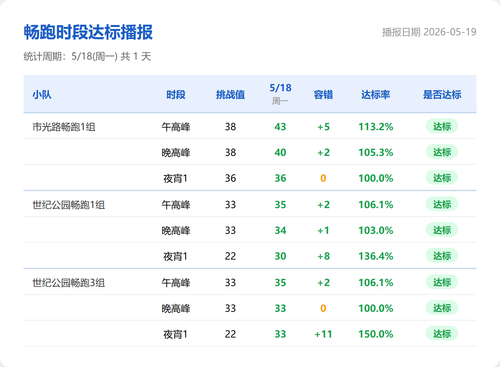500x367 pixels.
Task: Click the 是否达标 column header
Action: pos(442,95)
